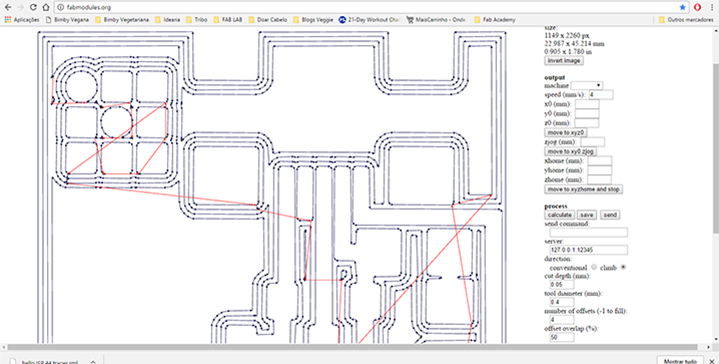Open the machine dropdown
Screen dimensions: 719x364
coord(586,86)
